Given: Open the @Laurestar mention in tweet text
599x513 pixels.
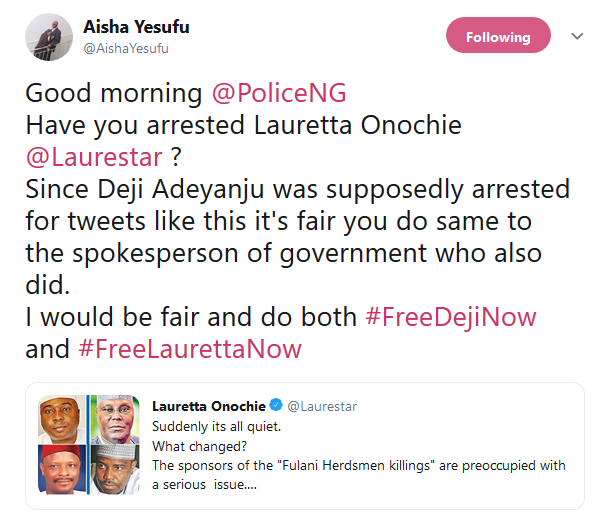Looking at the screenshot, I should click(x=94, y=157).
